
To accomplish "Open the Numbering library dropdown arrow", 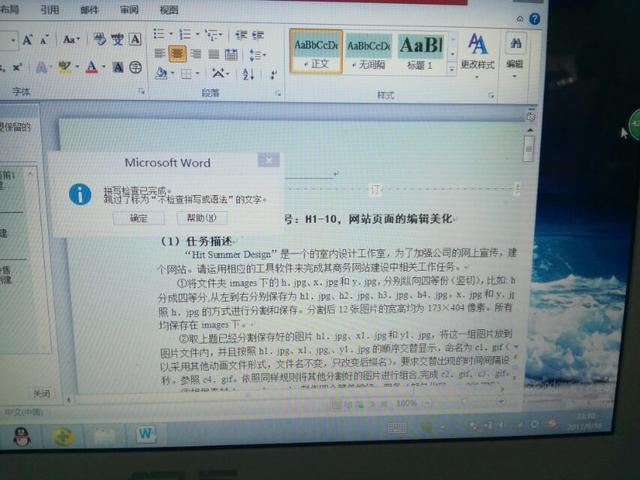I will pyautogui.click(x=197, y=34).
